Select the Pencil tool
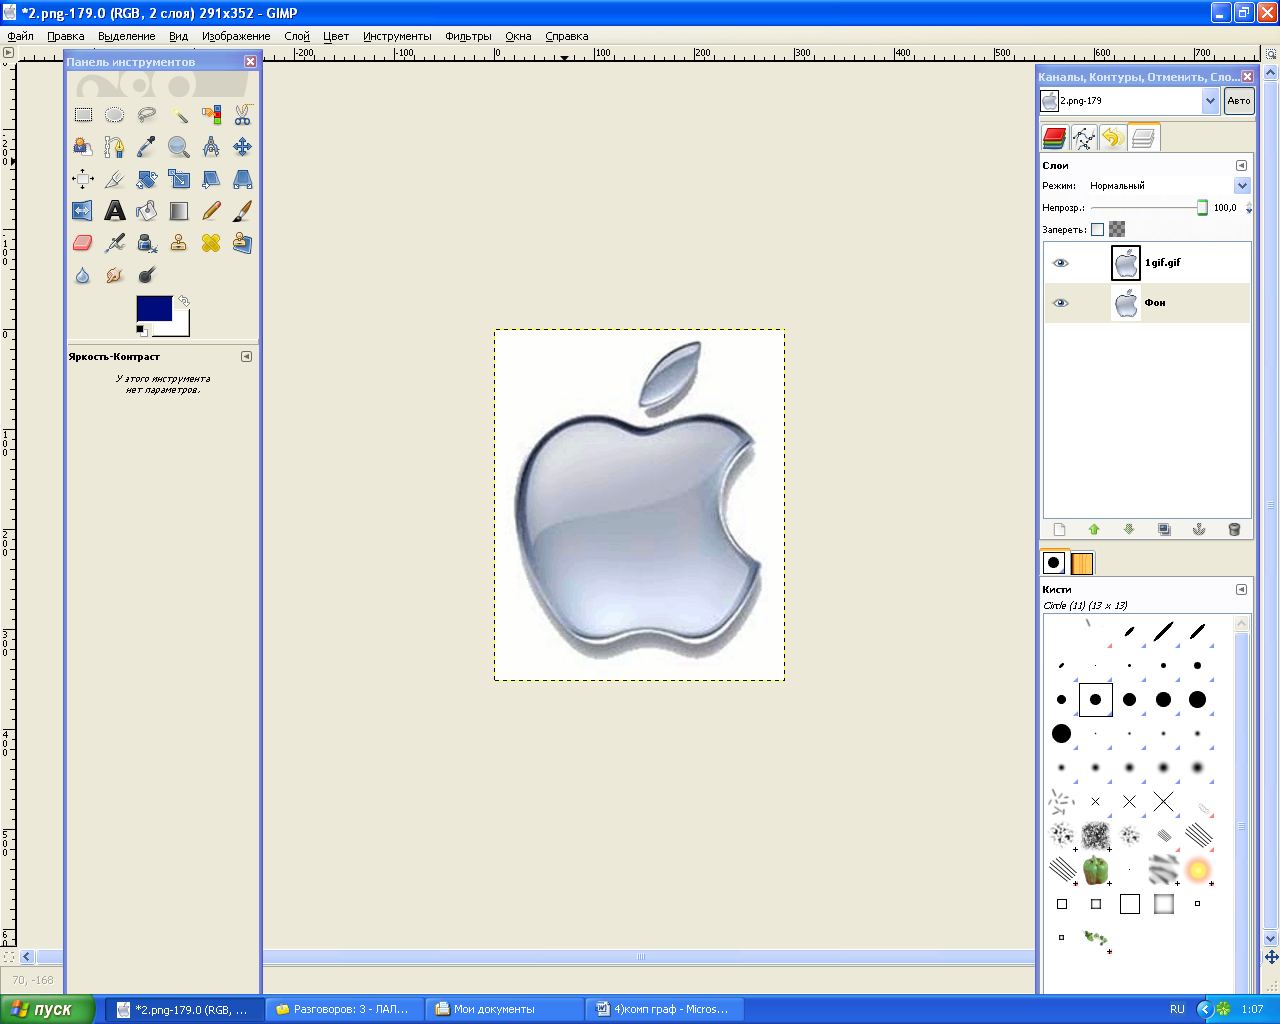The width and height of the screenshot is (1280, 1024). click(211, 211)
